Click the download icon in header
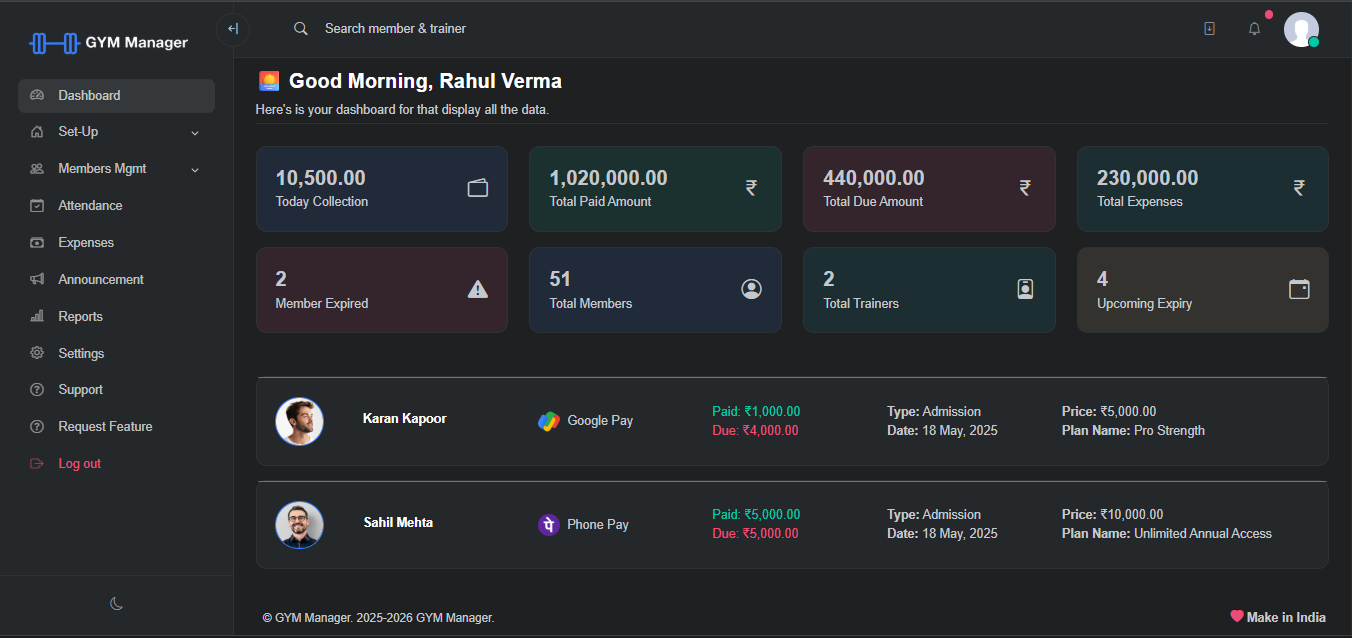The image size is (1352, 638). point(1209,29)
